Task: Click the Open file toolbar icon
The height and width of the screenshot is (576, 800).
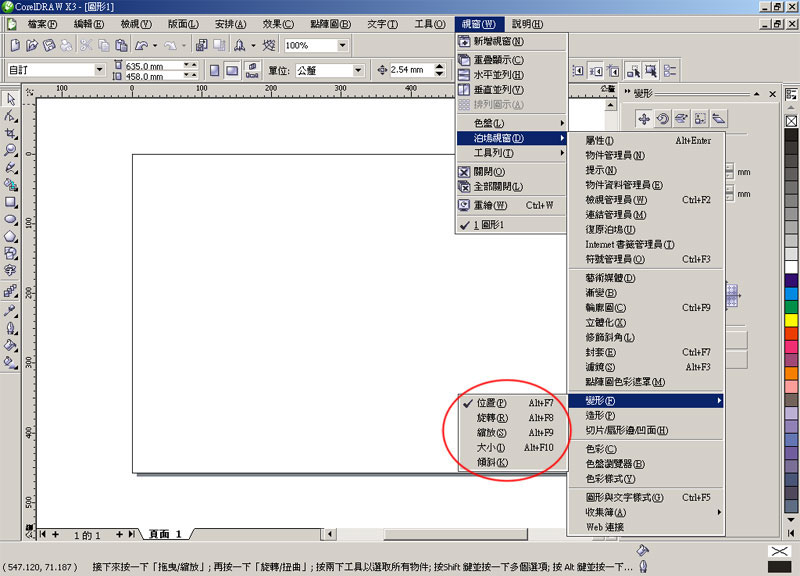Action: tap(32, 45)
